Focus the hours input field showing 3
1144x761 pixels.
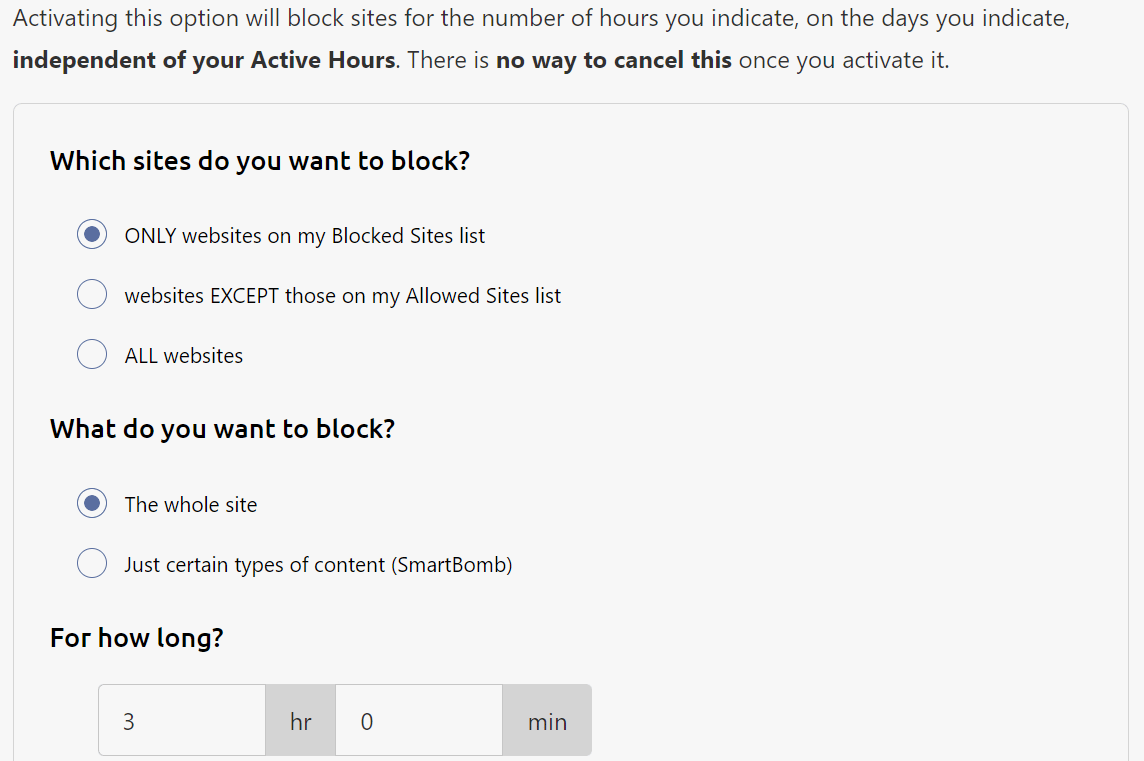point(182,720)
